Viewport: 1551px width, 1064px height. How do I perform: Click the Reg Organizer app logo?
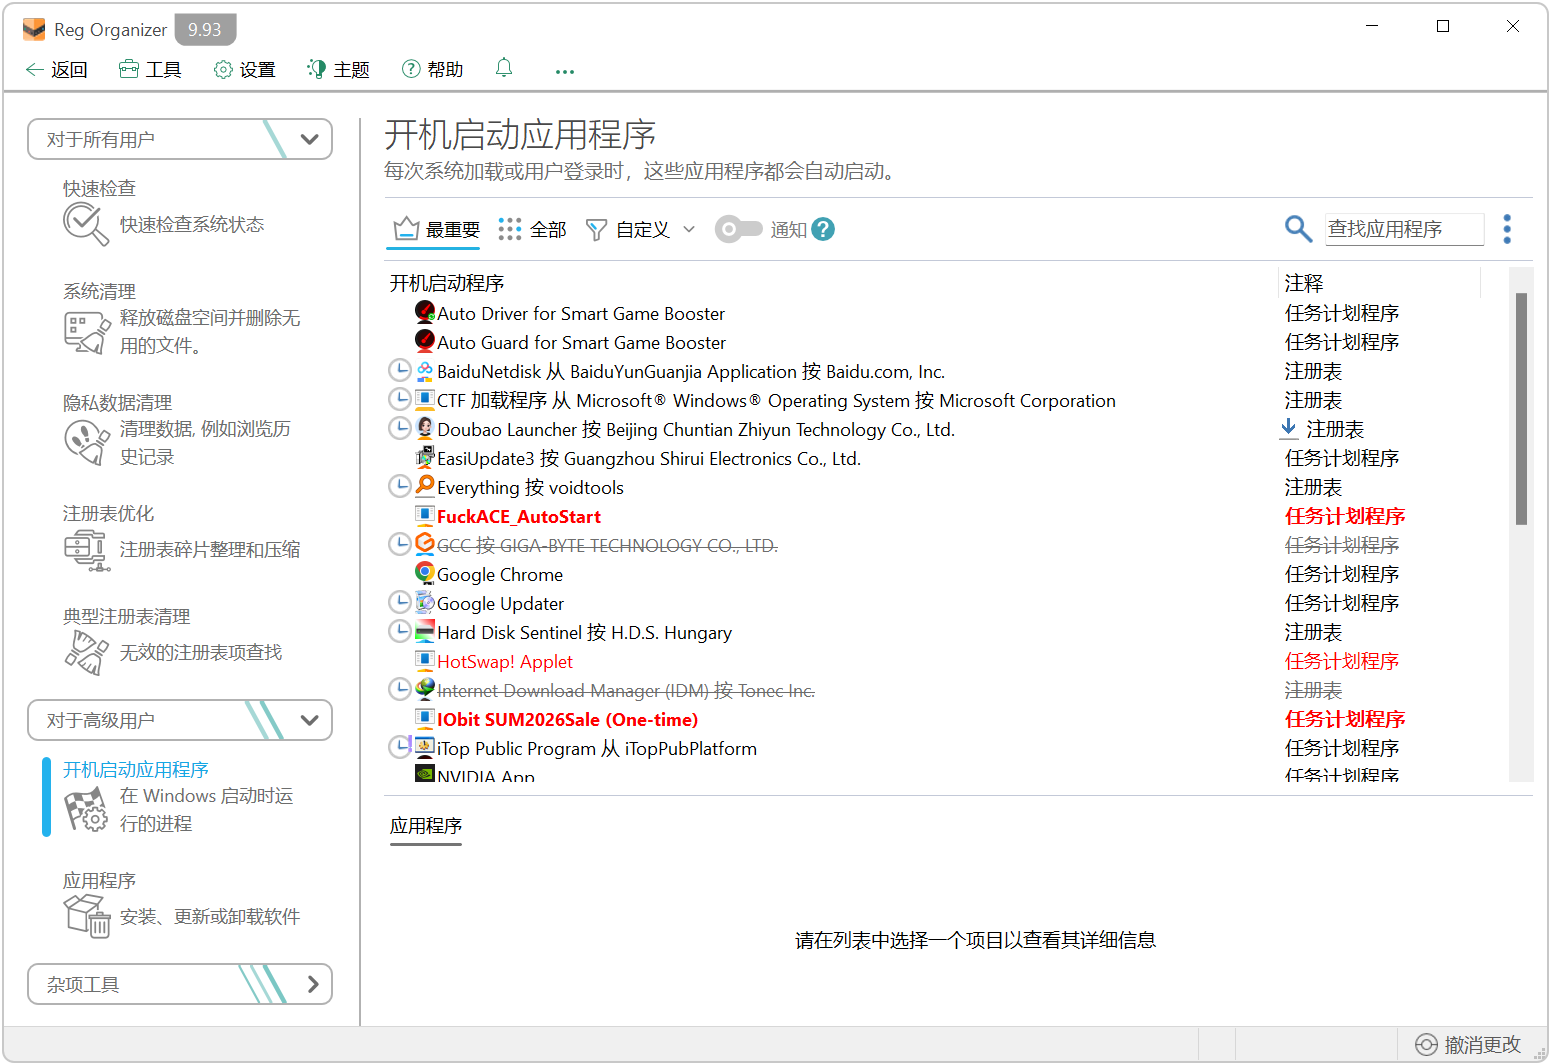(34, 29)
